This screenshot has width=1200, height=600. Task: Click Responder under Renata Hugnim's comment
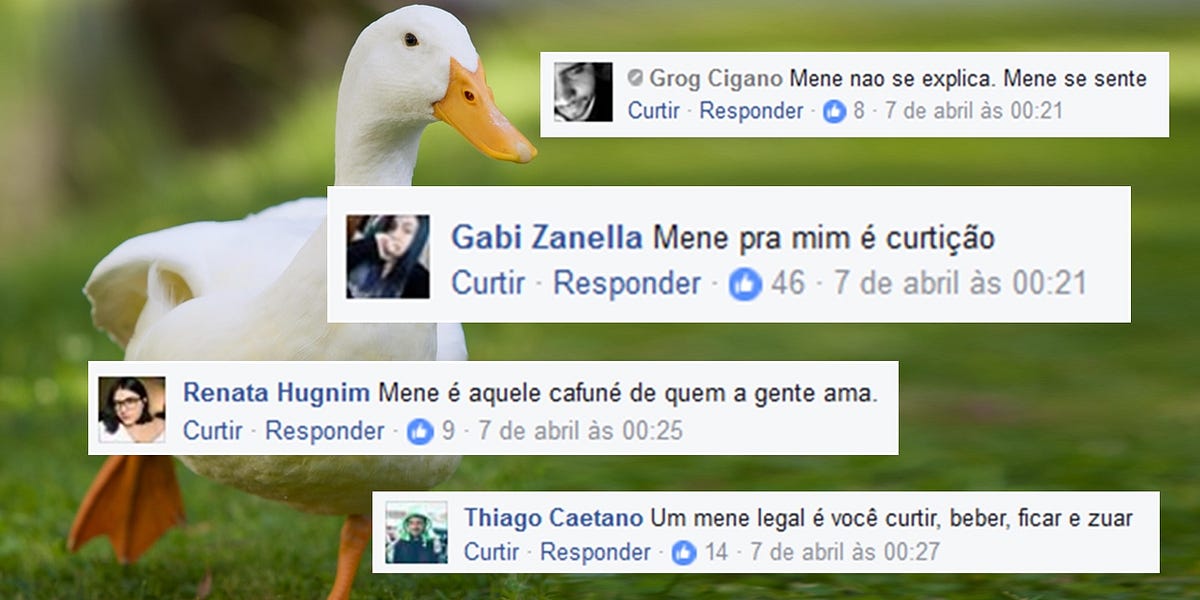pyautogui.click(x=324, y=432)
